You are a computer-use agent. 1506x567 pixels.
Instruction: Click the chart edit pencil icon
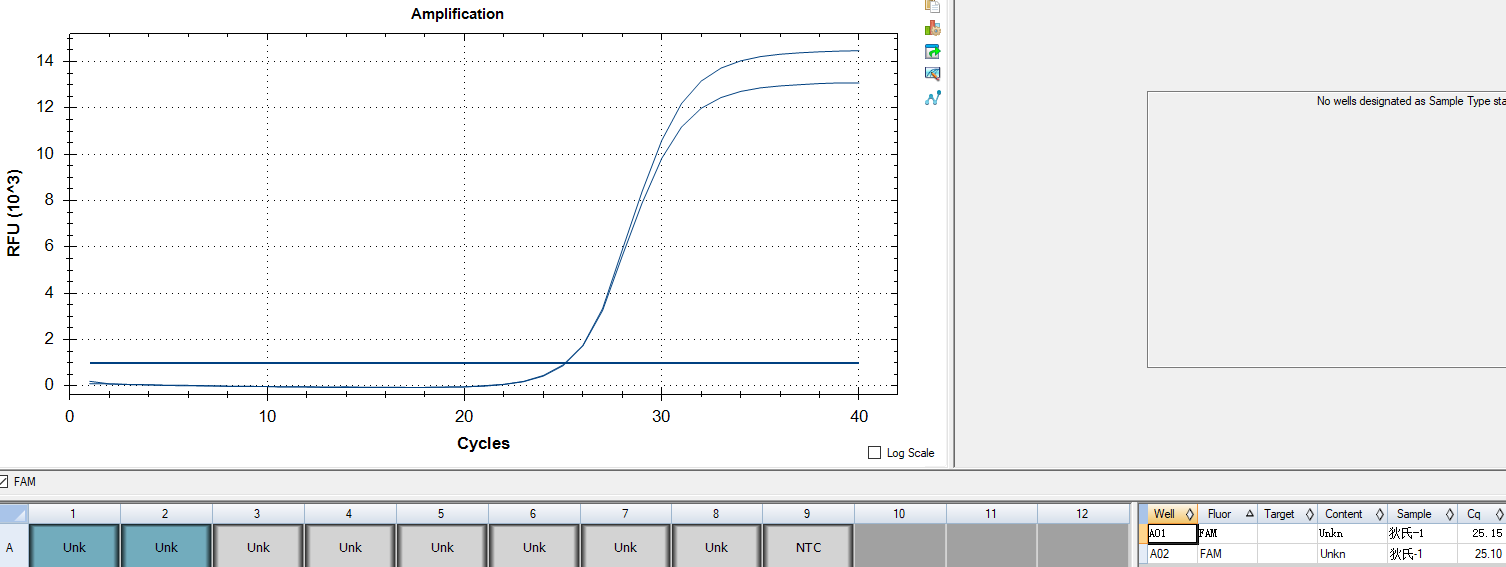[932, 74]
